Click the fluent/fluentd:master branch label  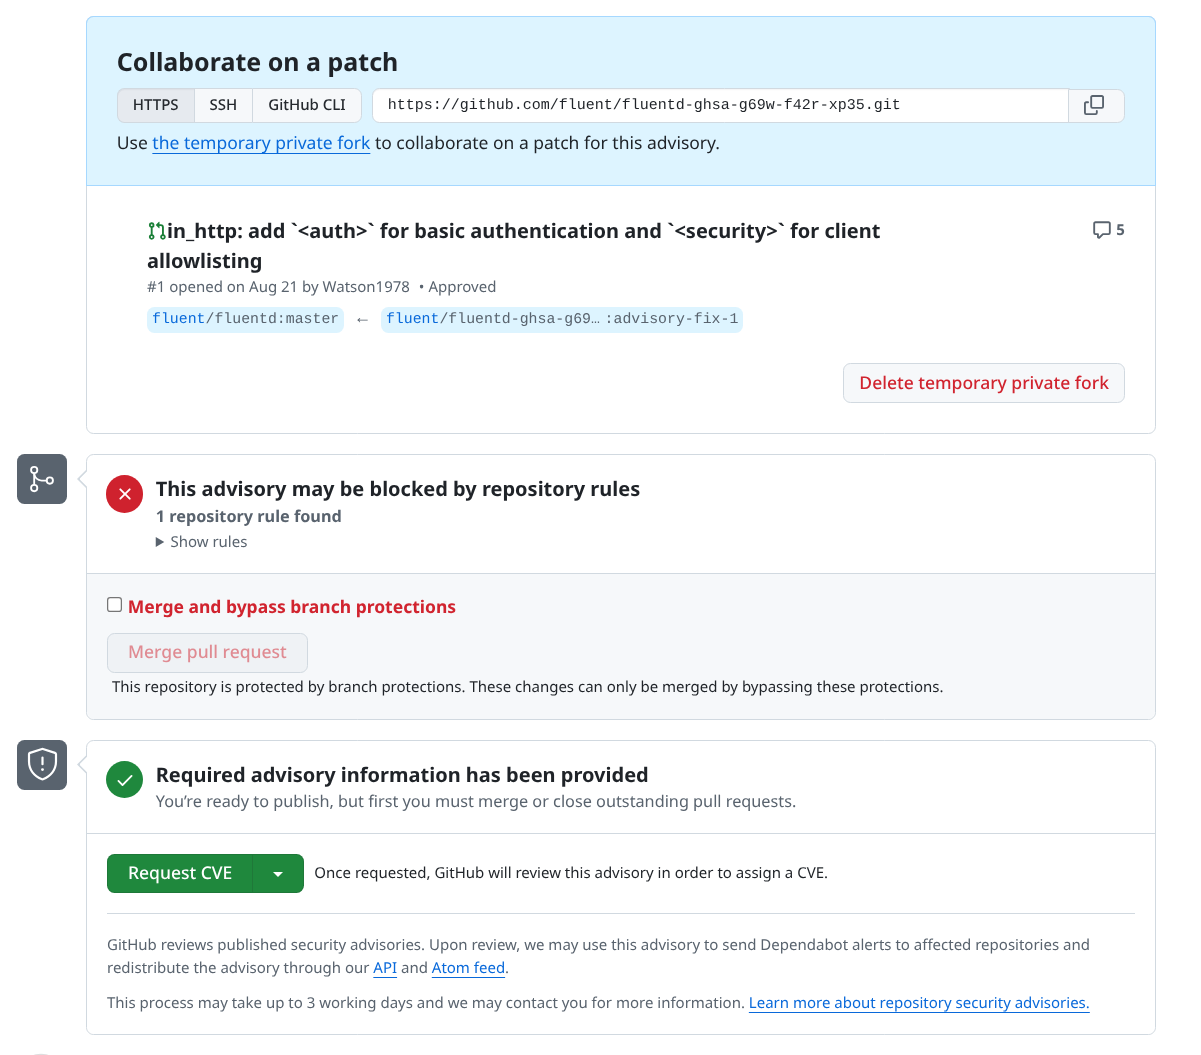[x=245, y=319]
